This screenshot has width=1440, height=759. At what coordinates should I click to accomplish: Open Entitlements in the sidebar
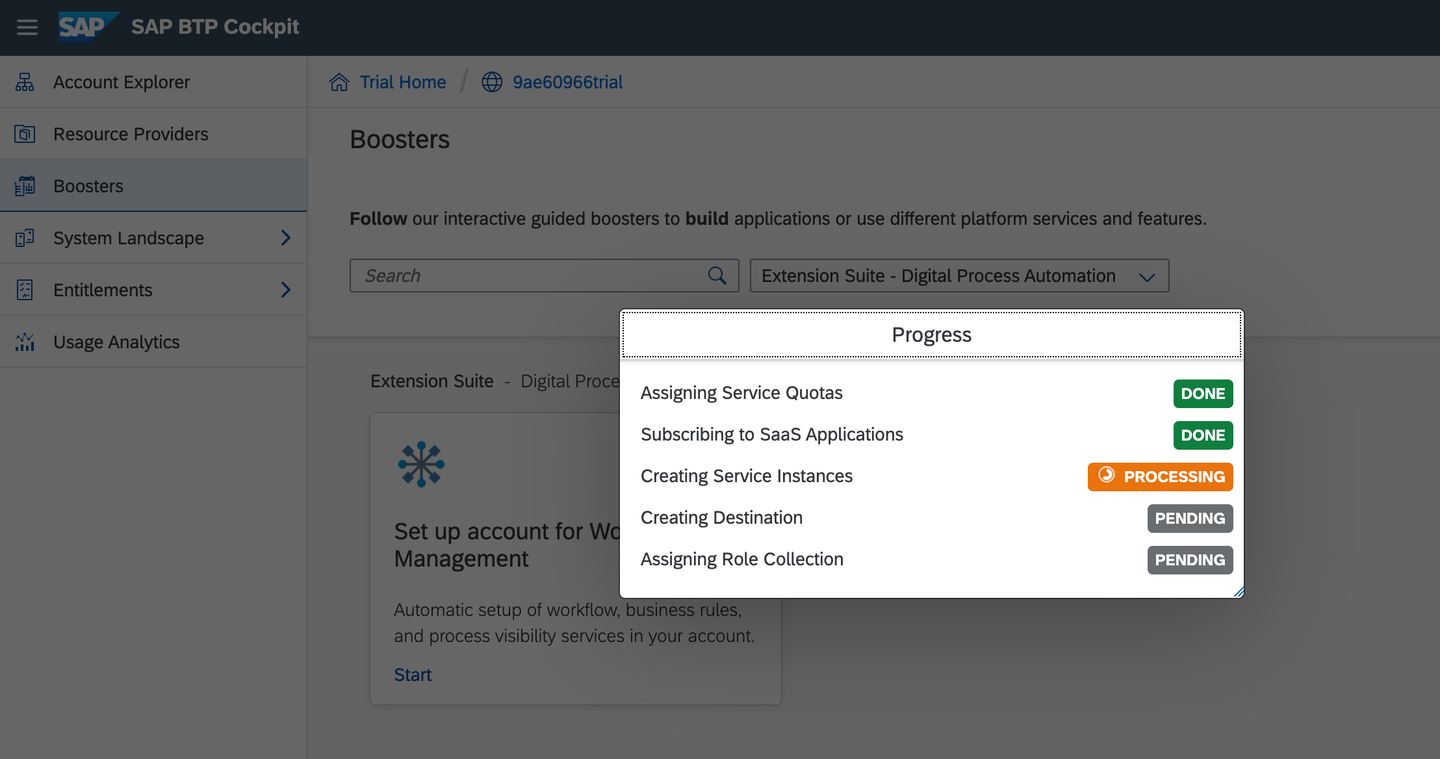(153, 290)
